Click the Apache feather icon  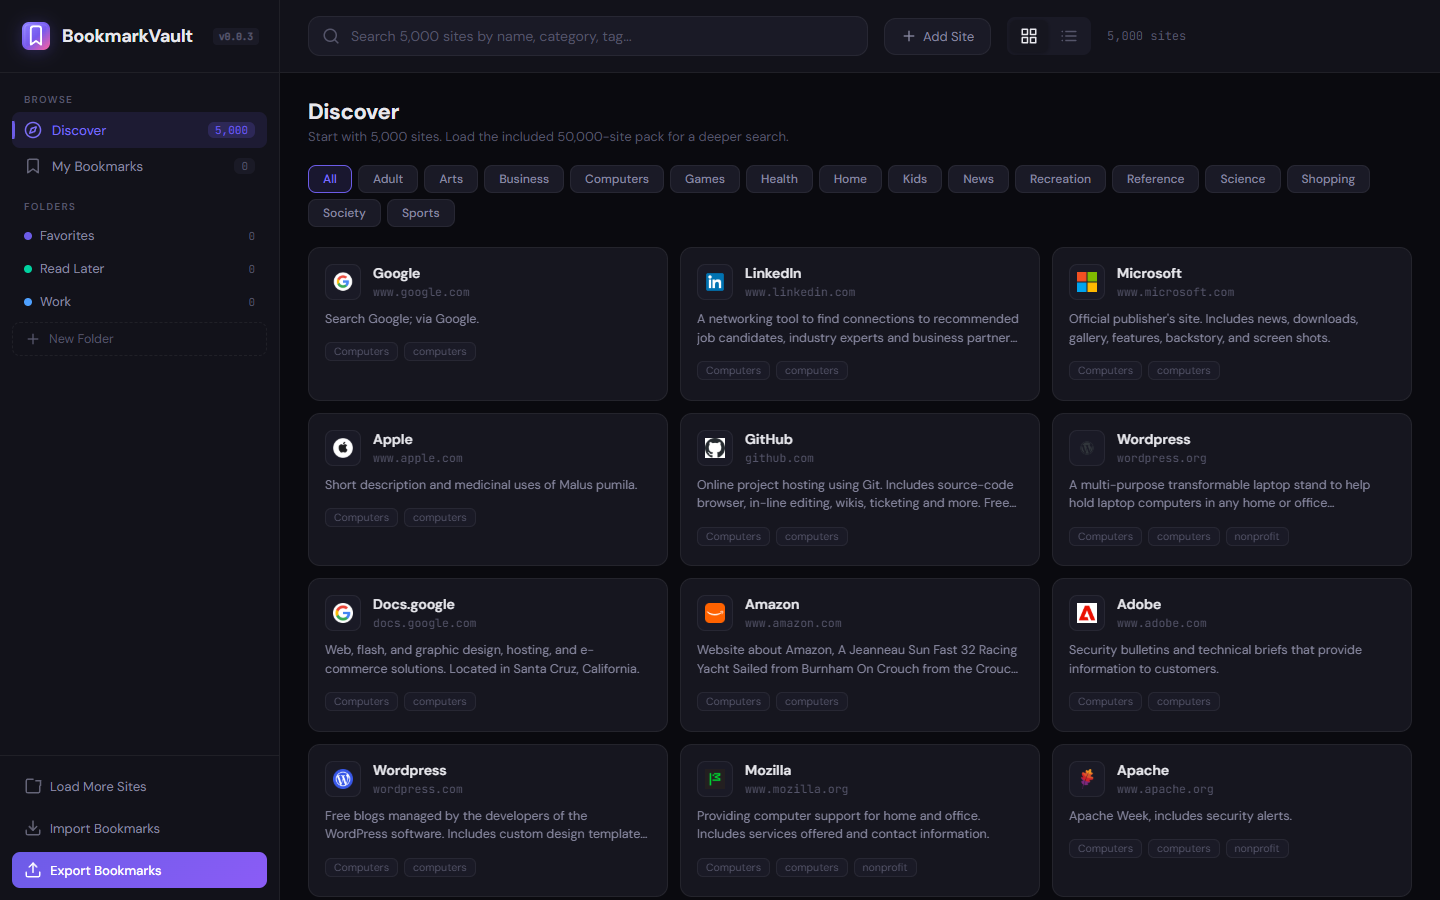tap(1087, 779)
